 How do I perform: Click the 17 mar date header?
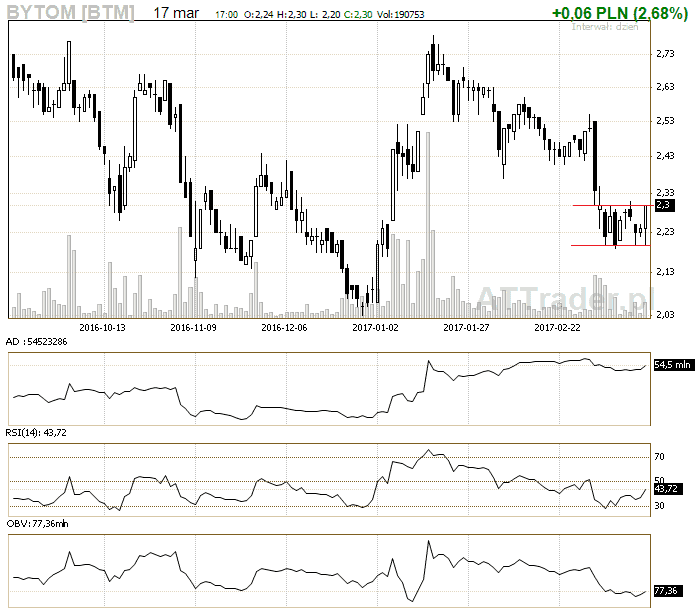176,13
